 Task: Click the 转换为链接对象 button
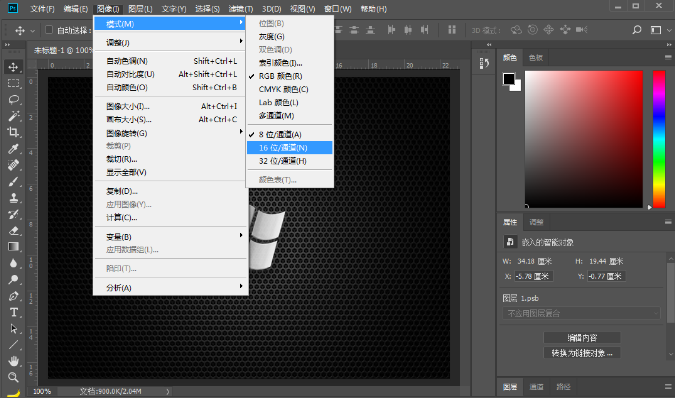[x=580, y=352]
